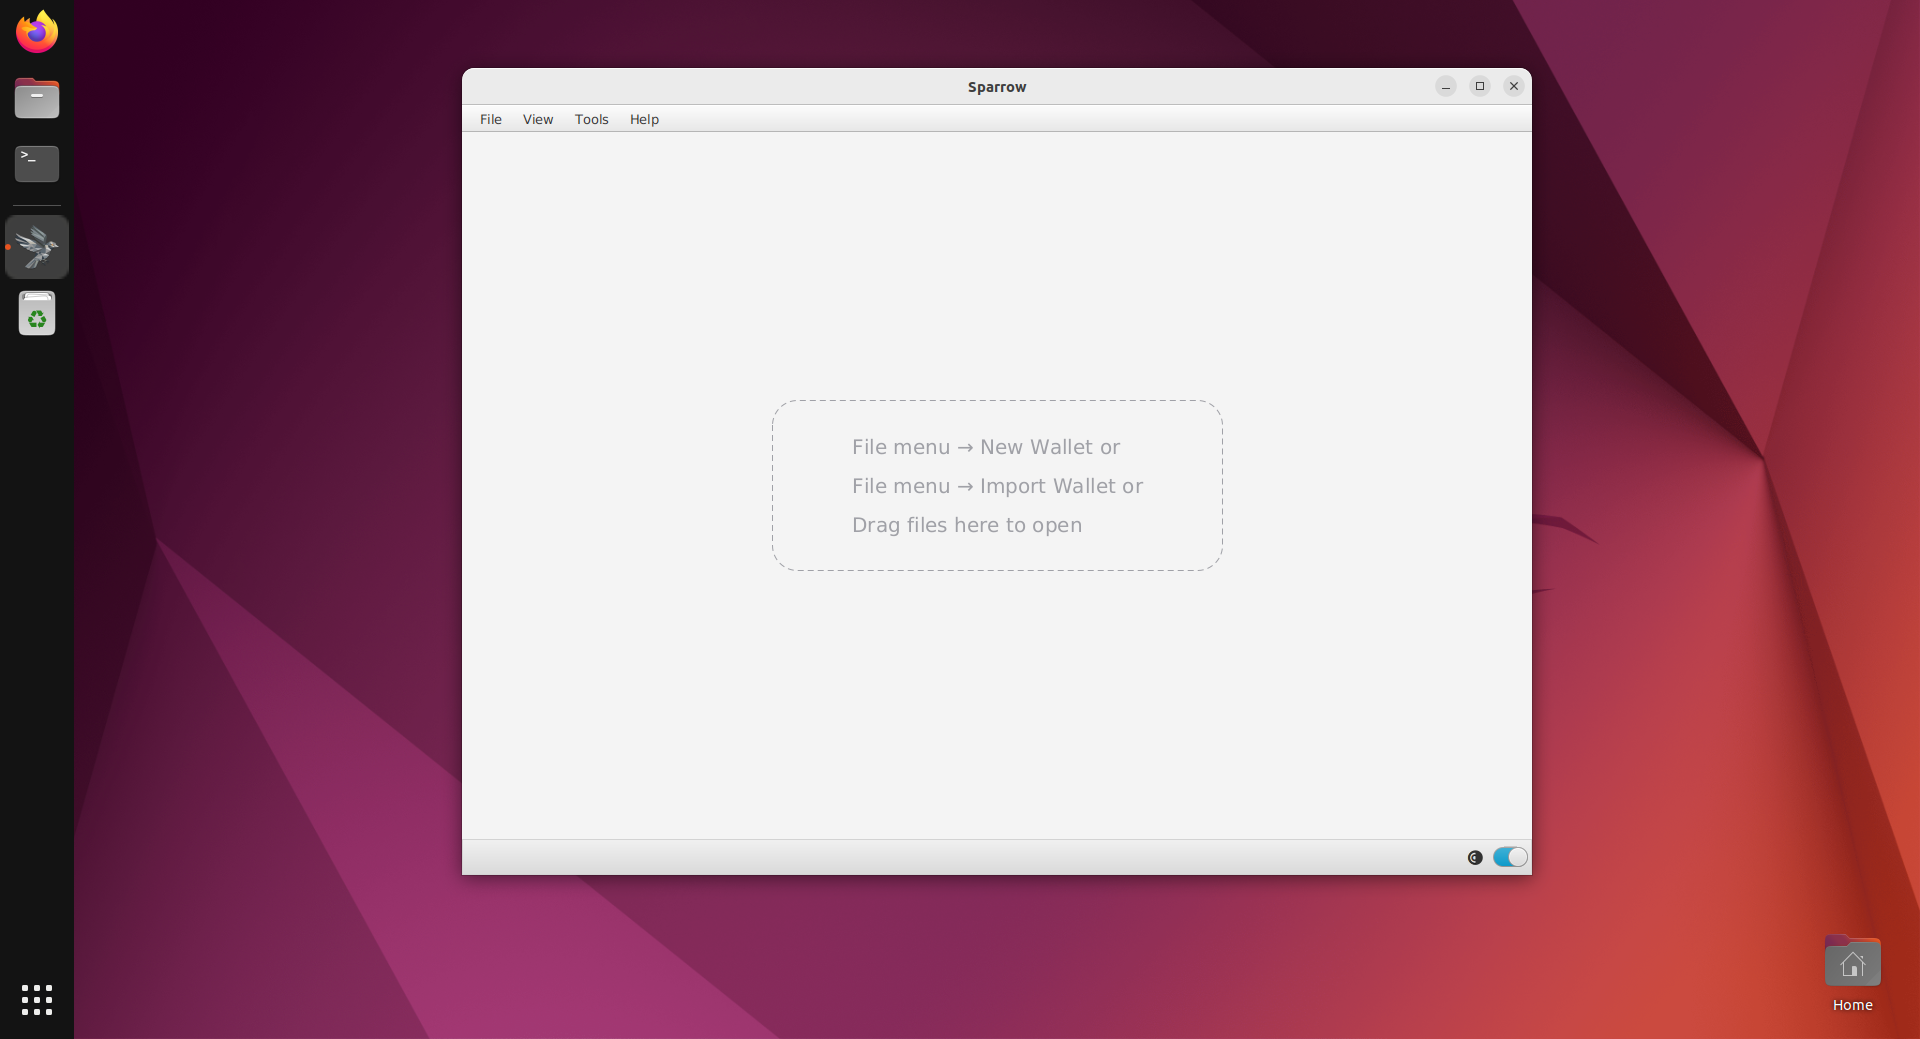This screenshot has width=1920, height=1039.
Task: Close the Sparrow window
Action: tap(1514, 86)
